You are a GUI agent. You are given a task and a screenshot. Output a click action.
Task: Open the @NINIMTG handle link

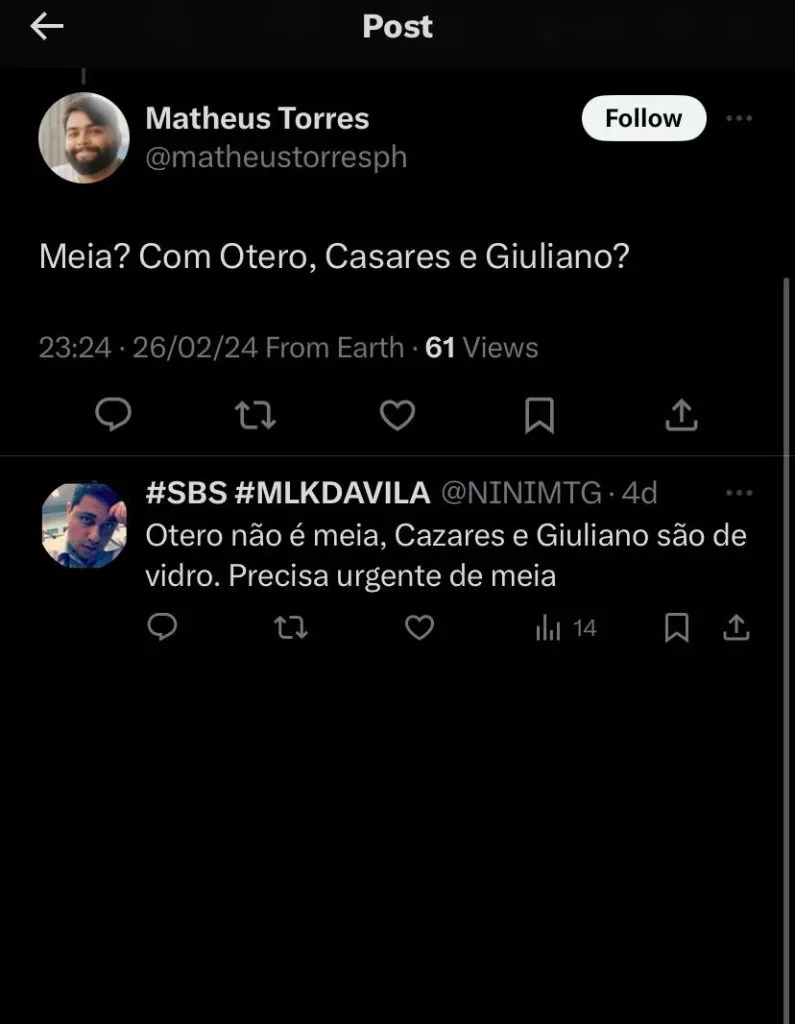[x=521, y=493]
